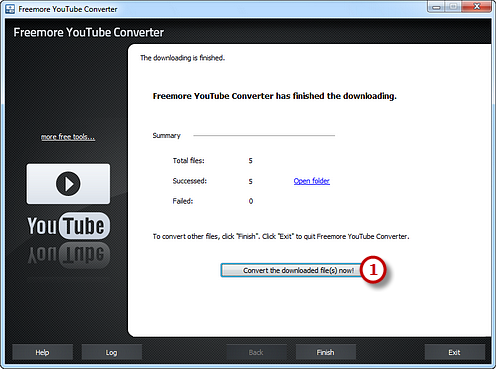Click the app icon in title bar
Image resolution: width=496 pixels, height=369 pixels.
click(10, 9)
